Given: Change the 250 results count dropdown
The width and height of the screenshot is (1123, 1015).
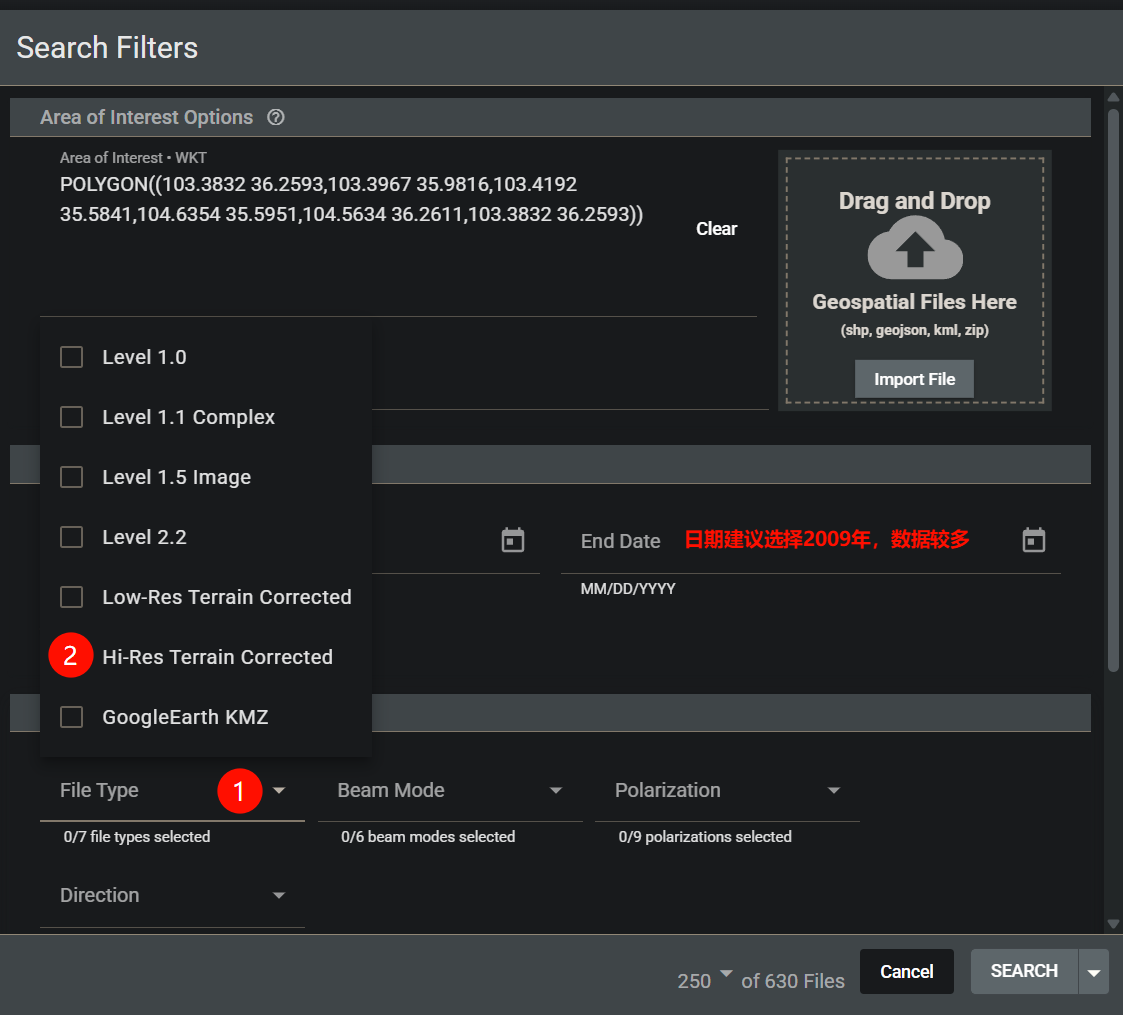Looking at the screenshot, I should point(705,978).
